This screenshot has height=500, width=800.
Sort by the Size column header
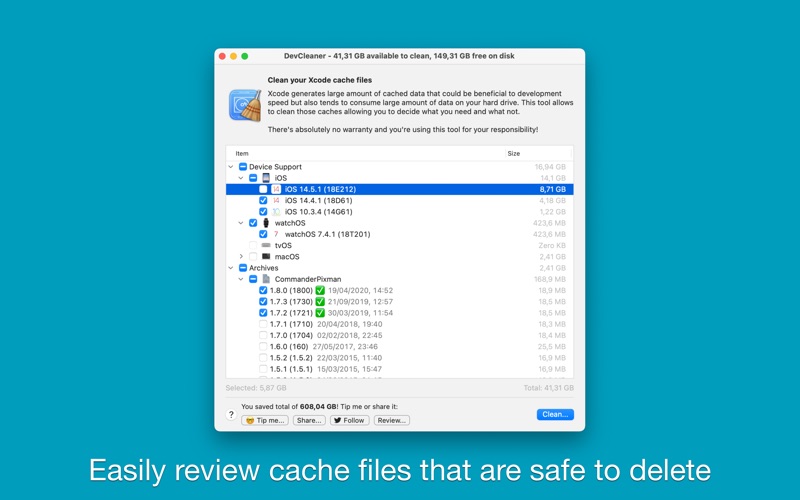pos(539,154)
